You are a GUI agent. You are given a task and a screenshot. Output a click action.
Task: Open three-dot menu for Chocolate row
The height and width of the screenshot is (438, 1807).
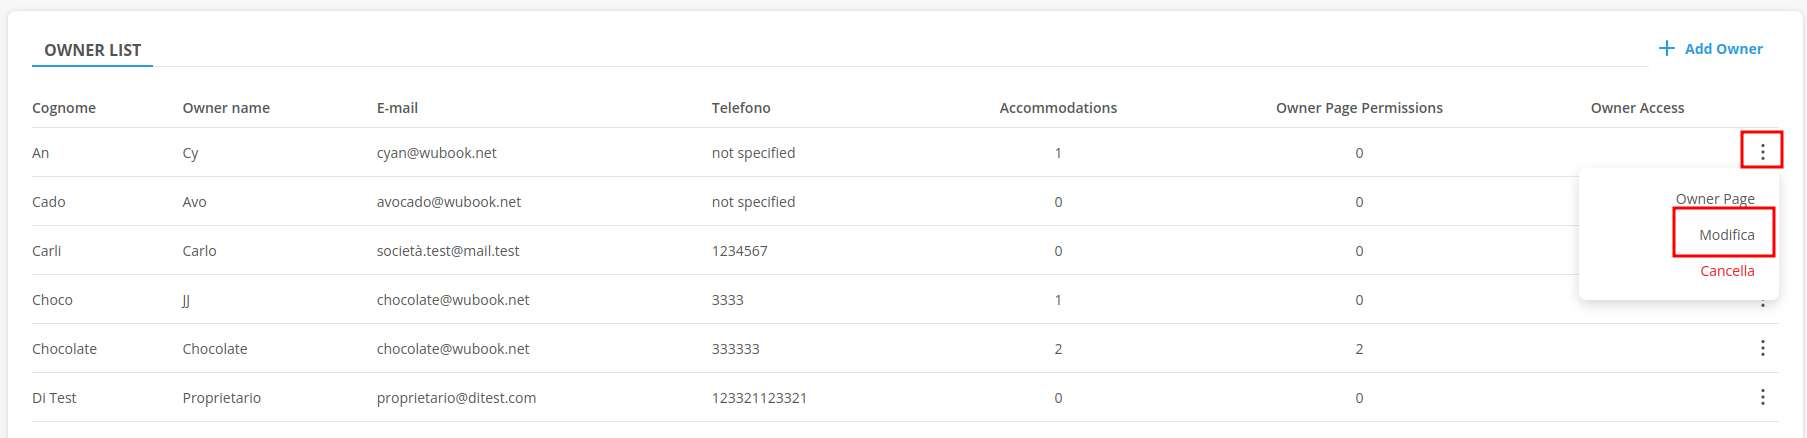[1762, 348]
